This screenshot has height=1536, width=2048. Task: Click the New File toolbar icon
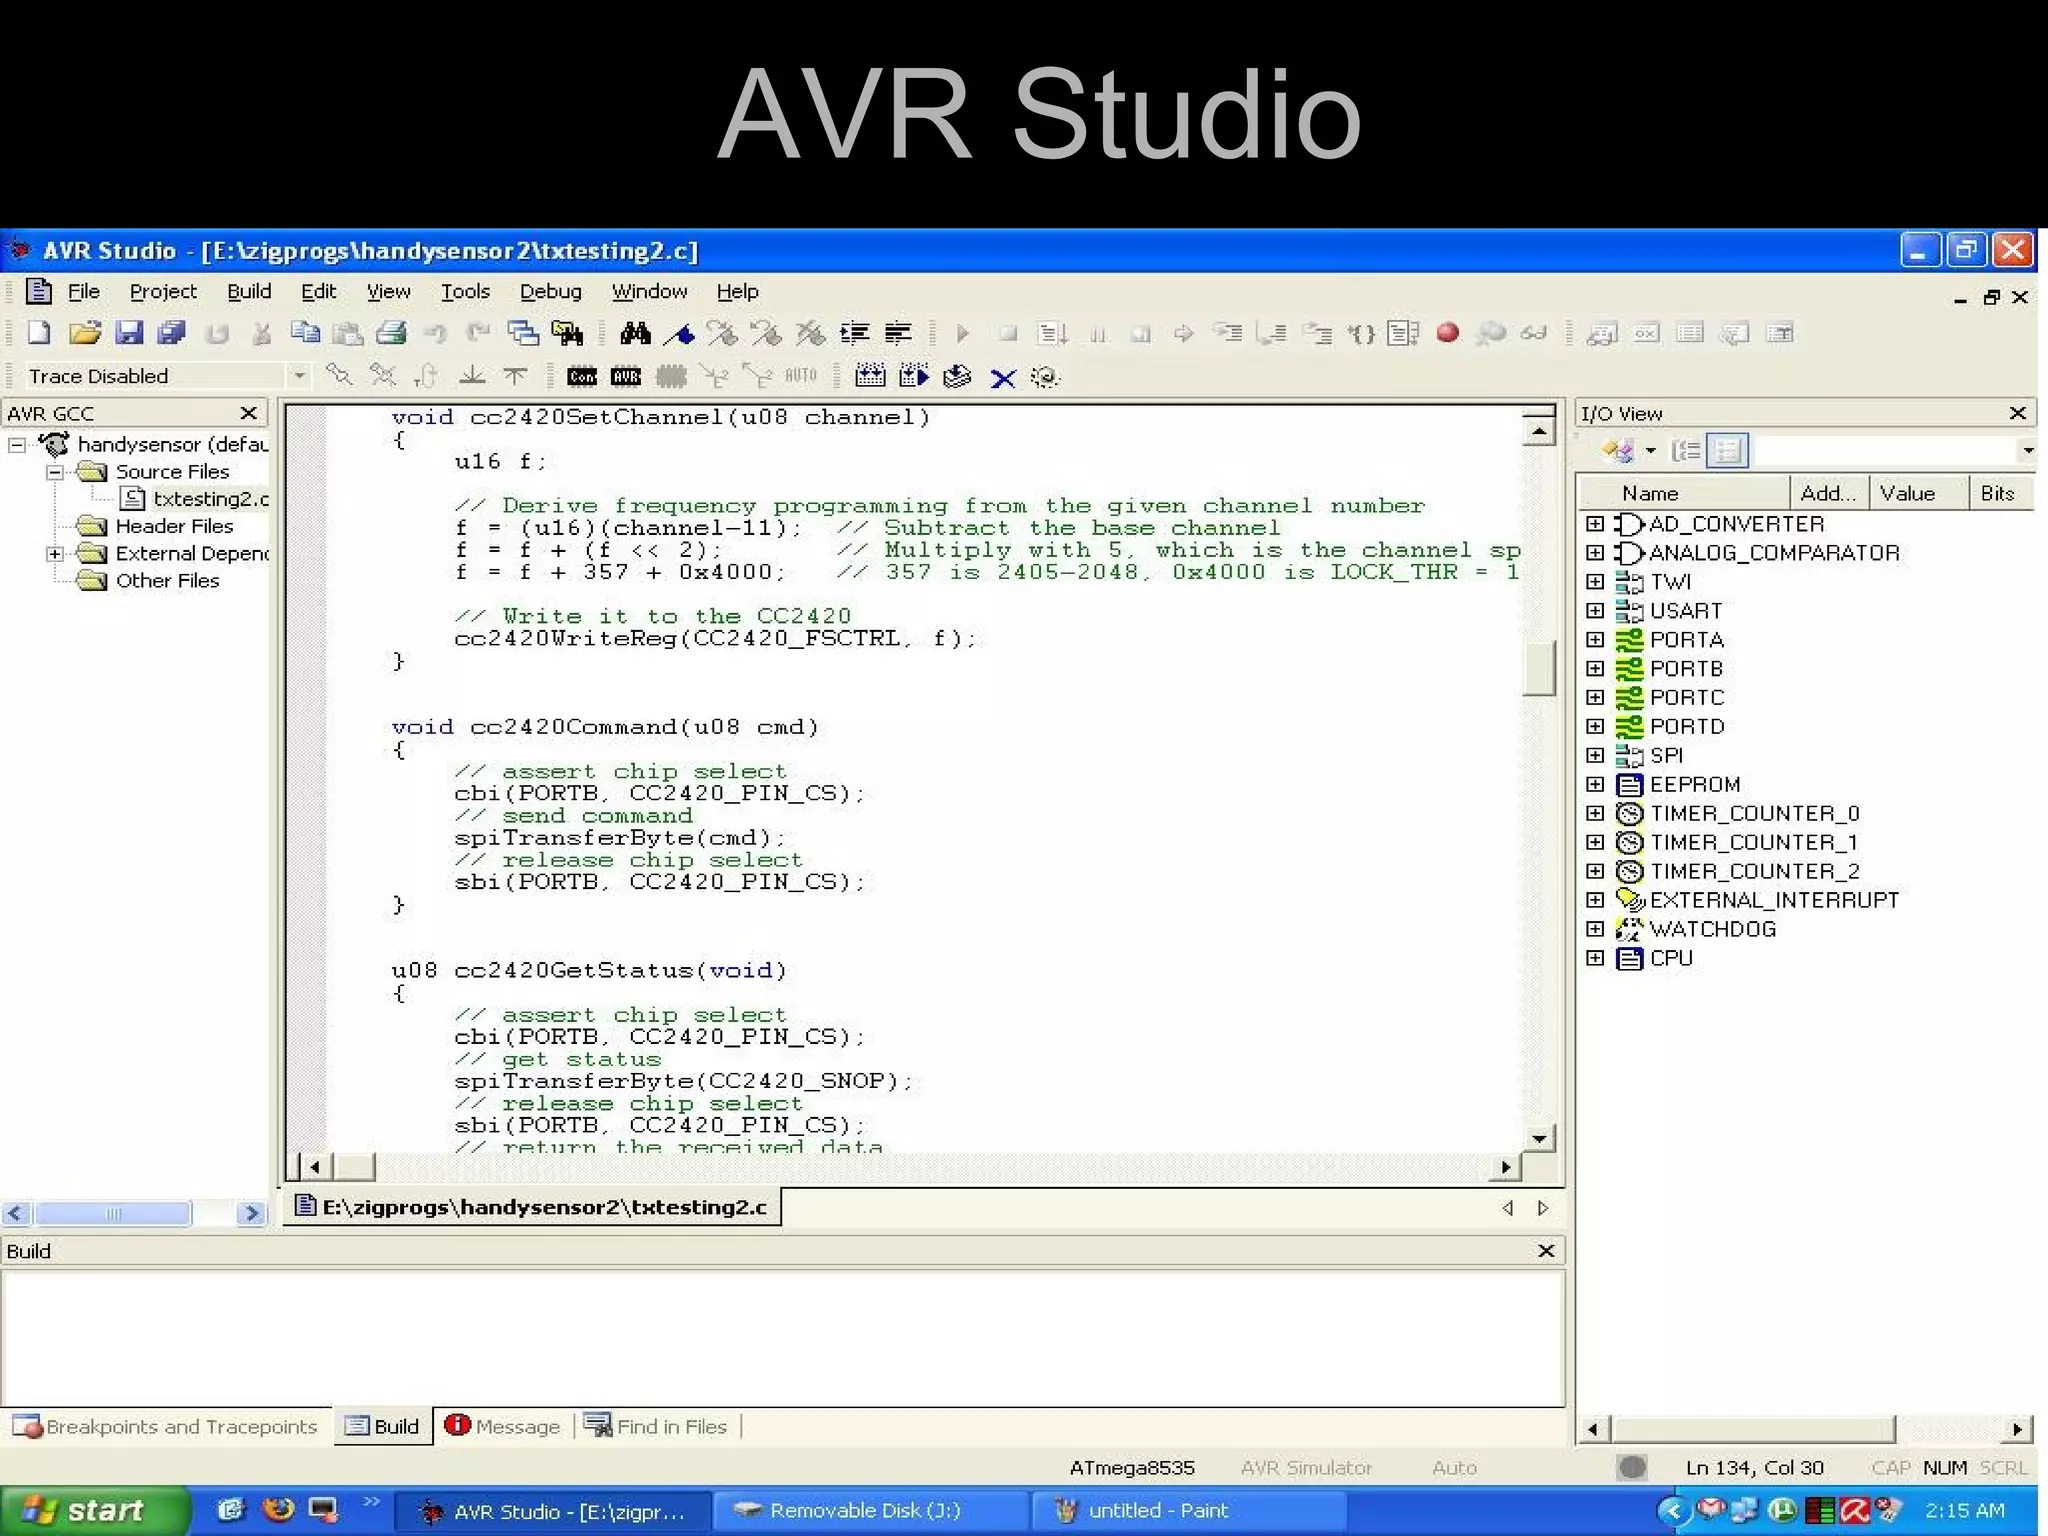click(x=39, y=333)
